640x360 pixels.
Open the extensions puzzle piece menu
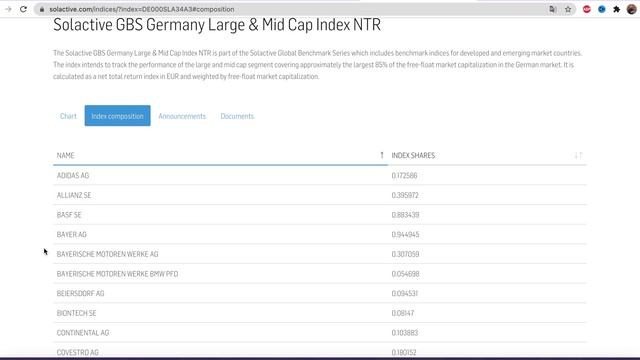[616, 9]
